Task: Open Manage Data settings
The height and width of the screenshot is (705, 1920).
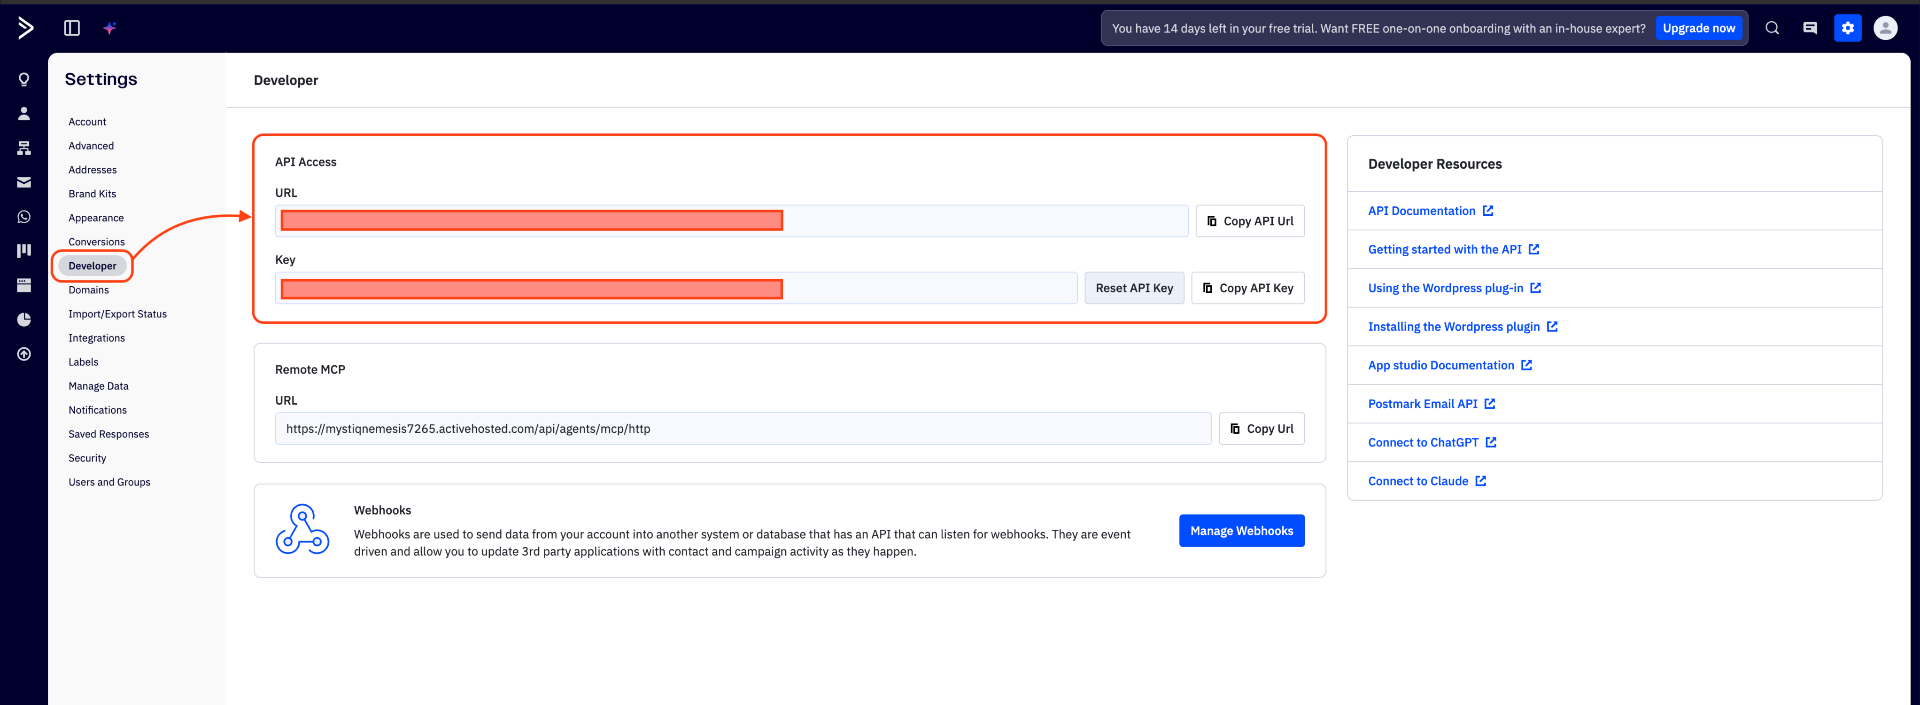Action: coord(99,386)
